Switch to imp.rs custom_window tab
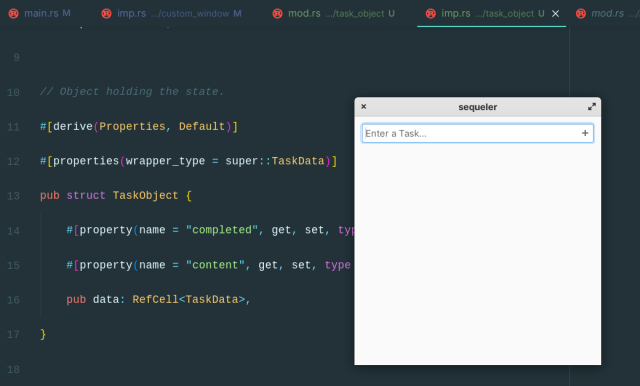Image resolution: width=640 pixels, height=386 pixels. tap(172, 13)
